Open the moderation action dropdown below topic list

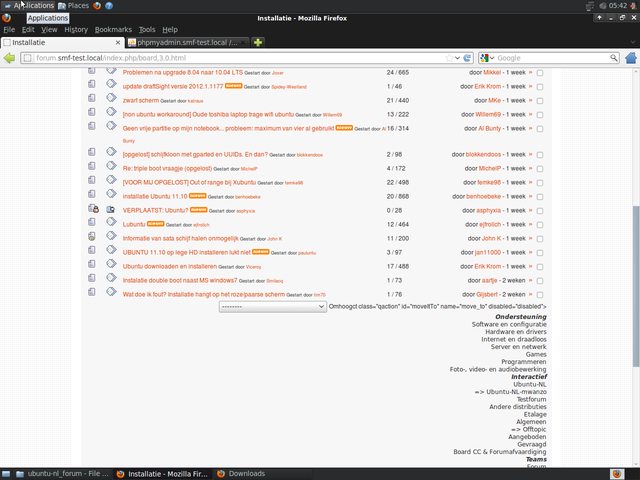coord(273,307)
